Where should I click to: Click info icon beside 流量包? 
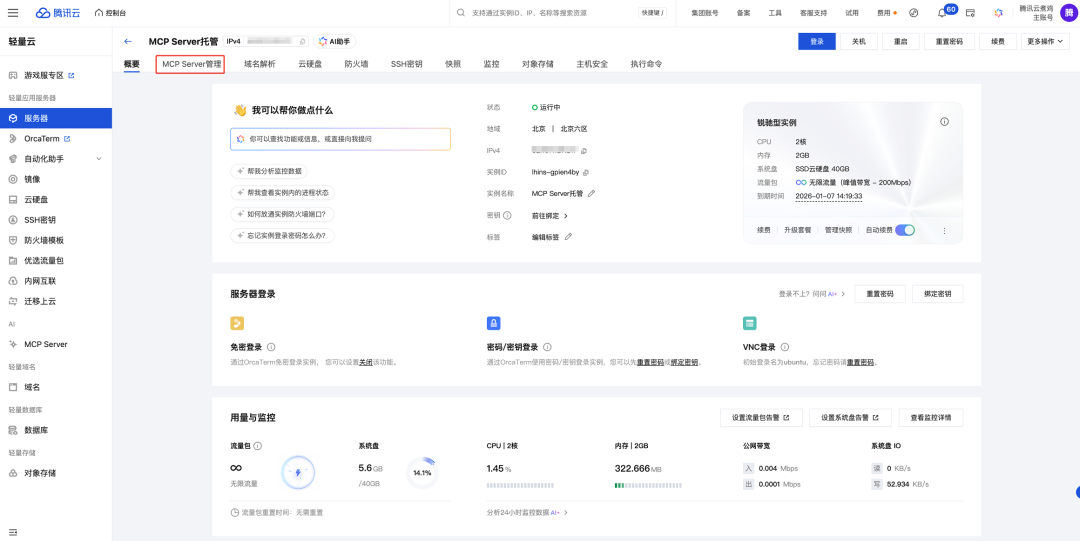click(258, 446)
